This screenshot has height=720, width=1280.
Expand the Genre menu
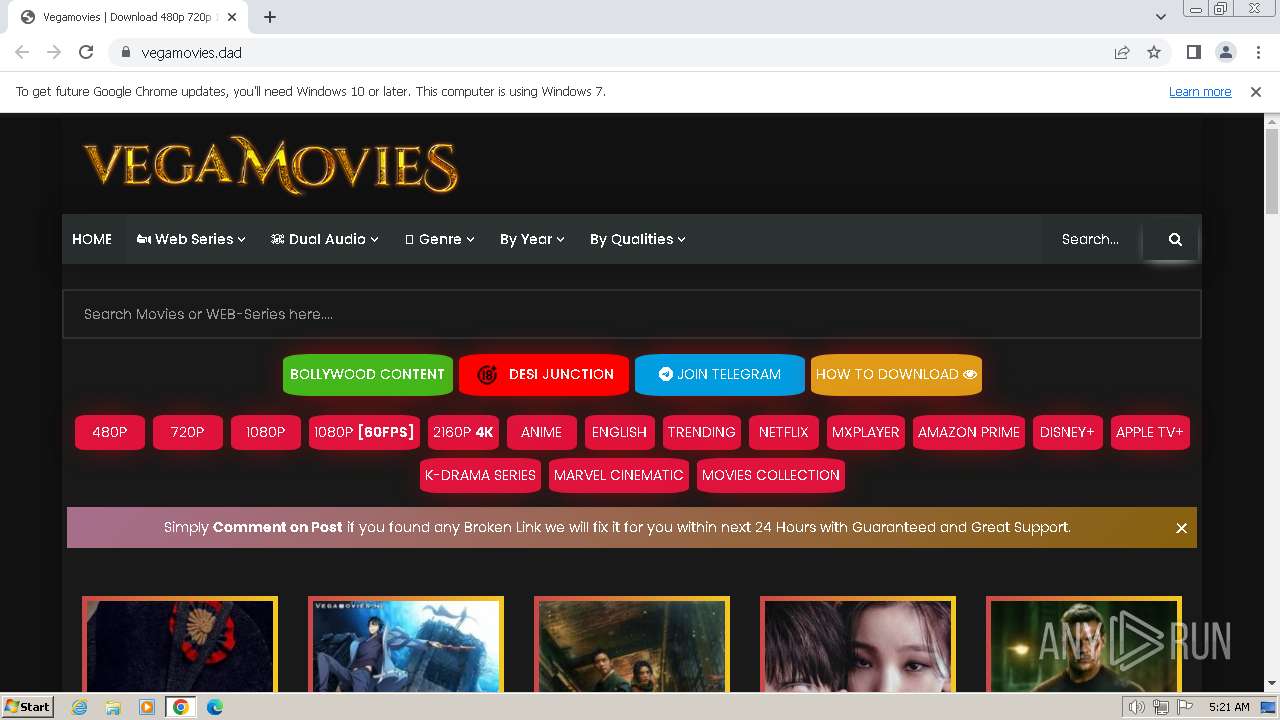[439, 239]
